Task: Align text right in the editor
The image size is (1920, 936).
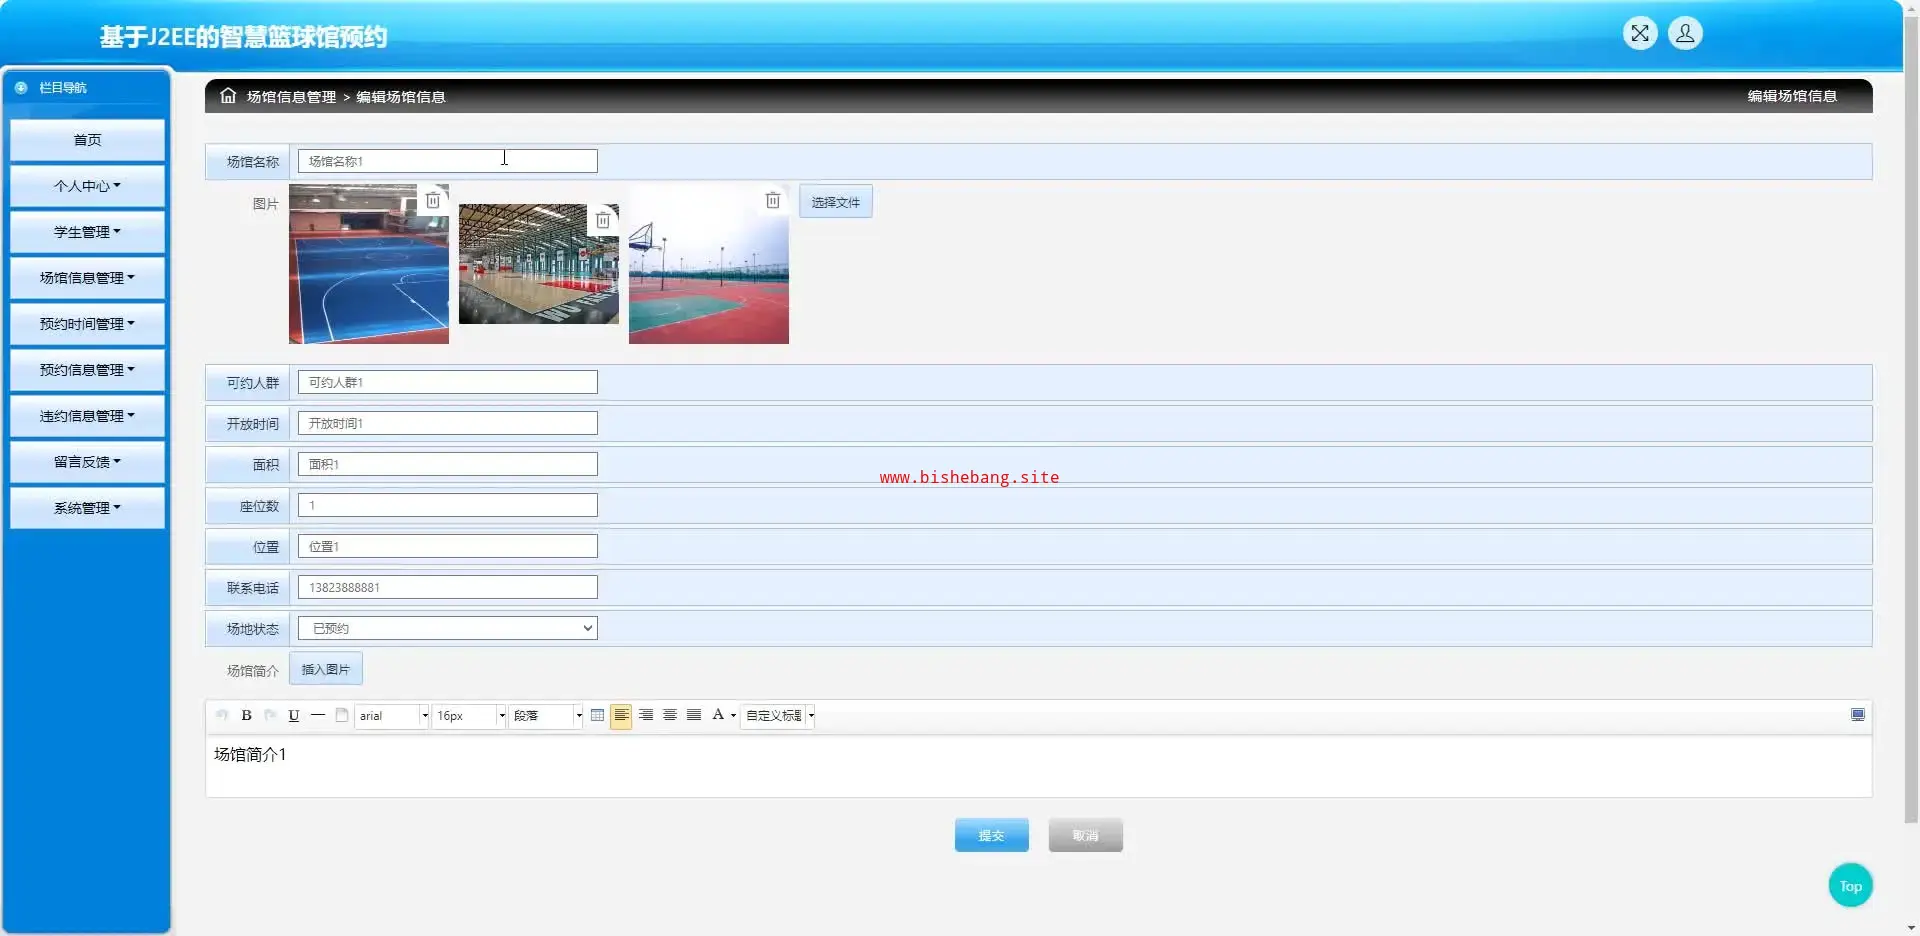Action: 646,715
